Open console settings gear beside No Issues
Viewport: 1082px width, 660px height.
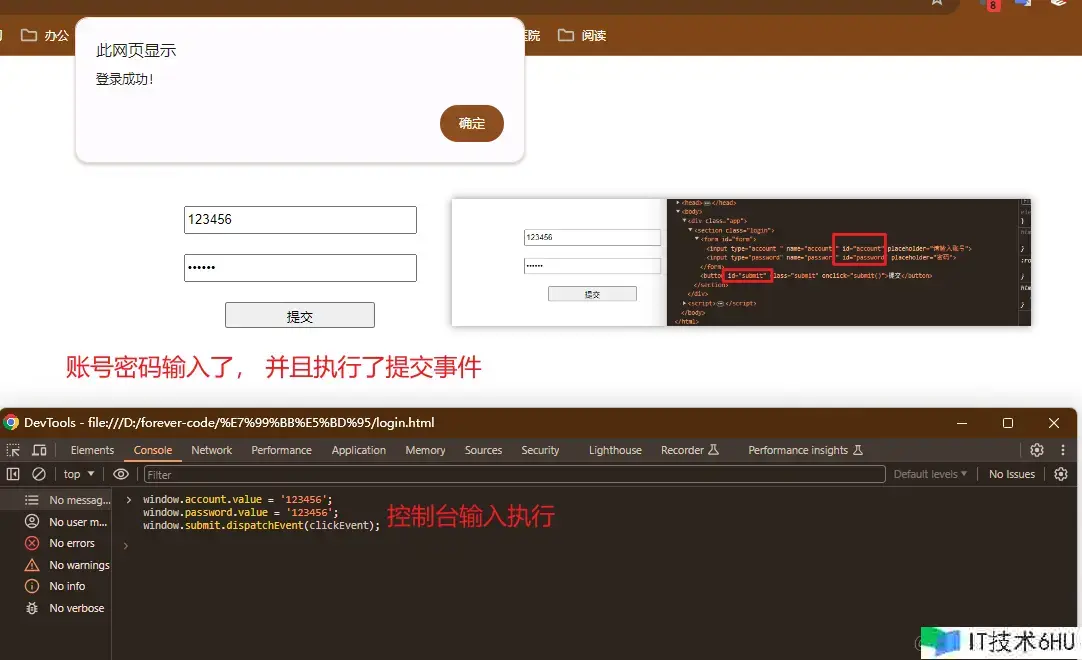(1061, 474)
